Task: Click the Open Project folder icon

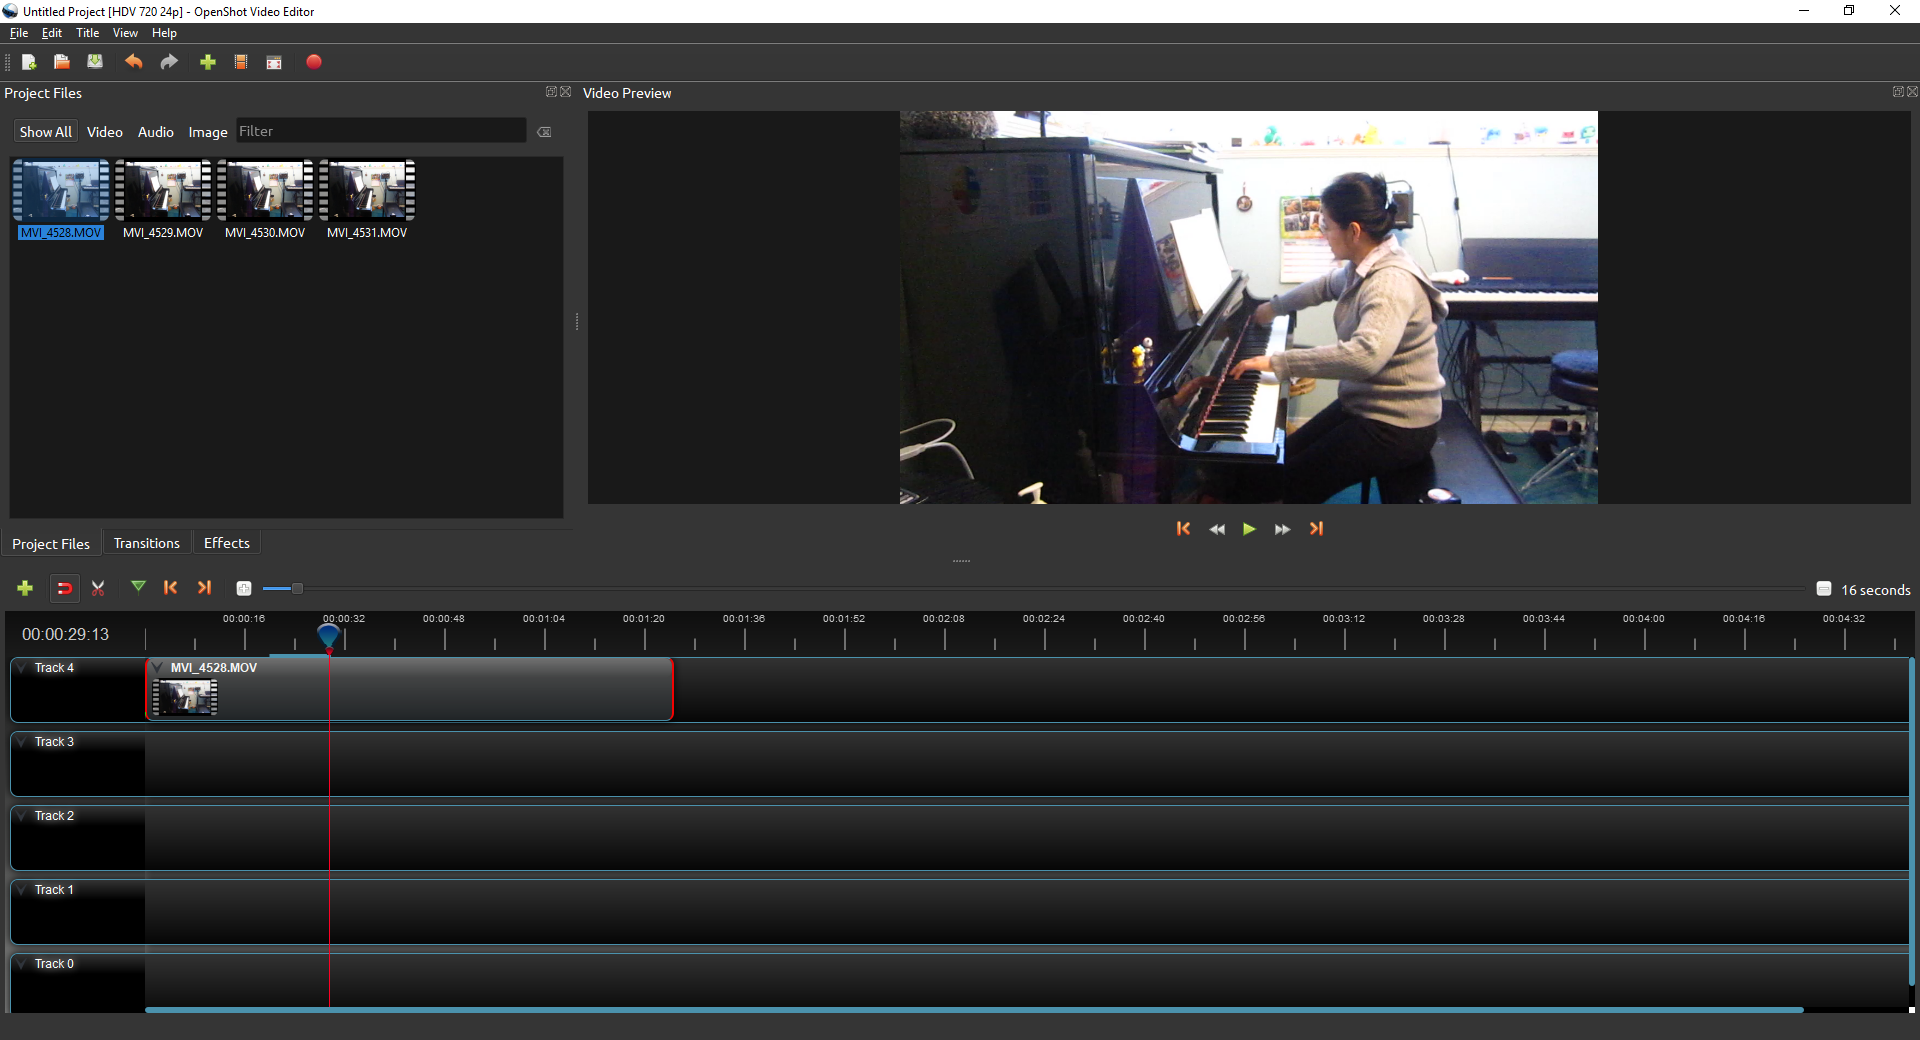Action: (62, 62)
